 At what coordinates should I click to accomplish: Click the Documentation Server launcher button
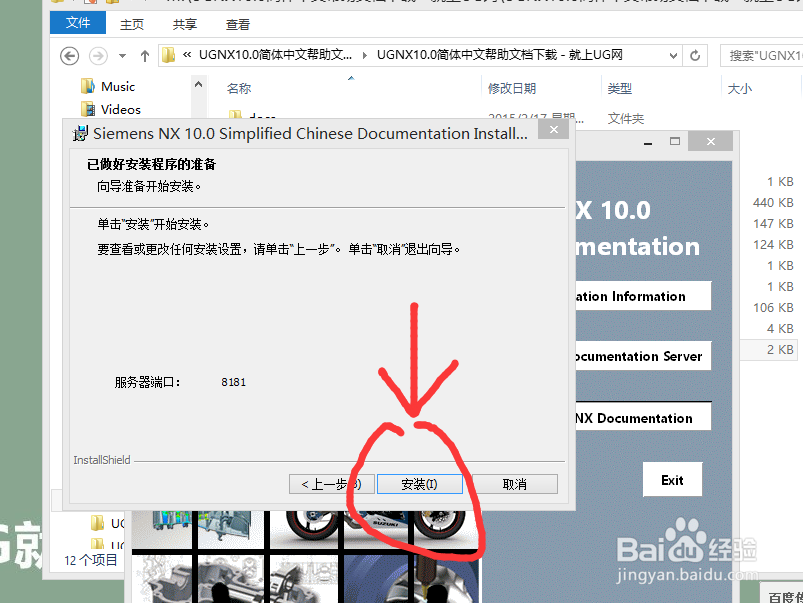(643, 356)
